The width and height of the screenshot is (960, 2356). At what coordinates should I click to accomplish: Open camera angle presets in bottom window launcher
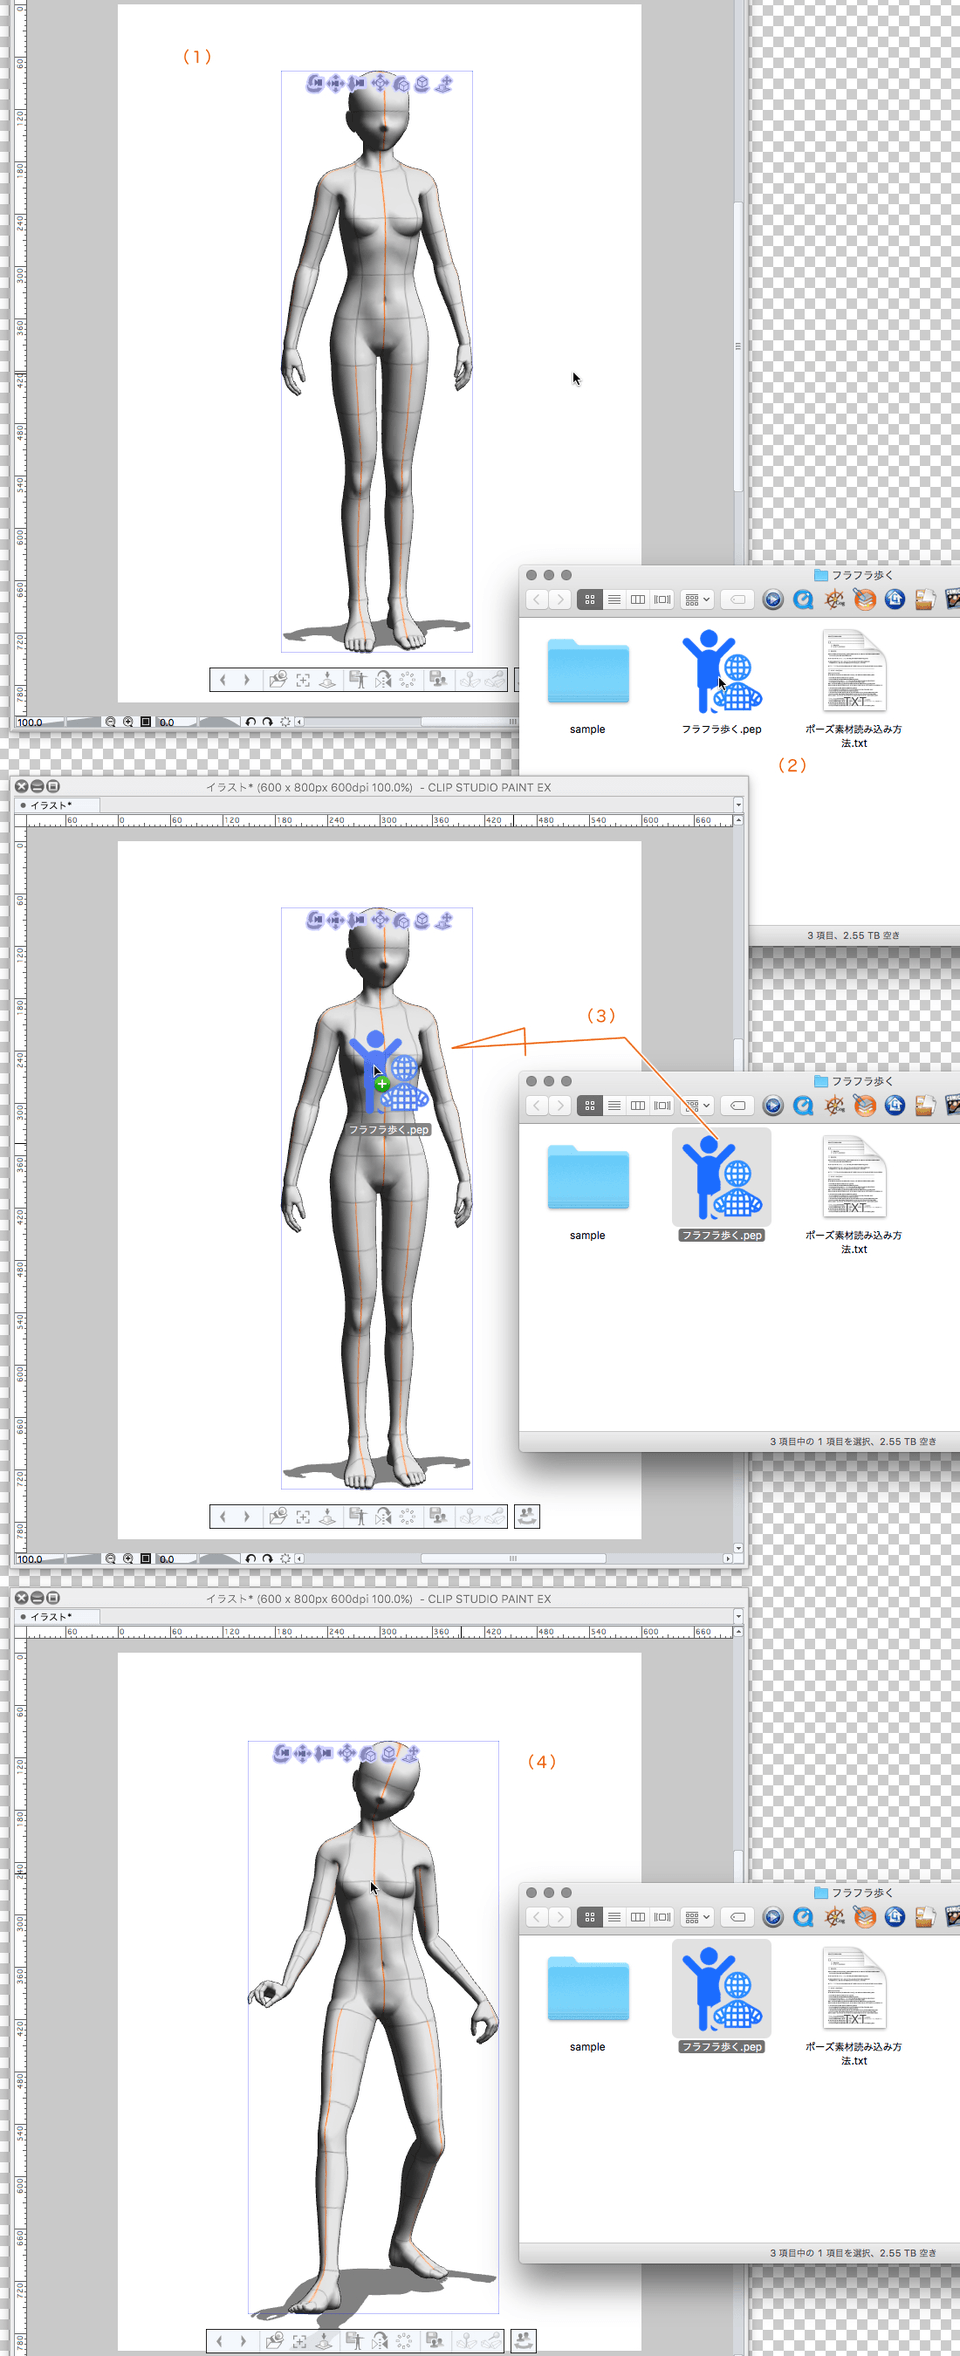(275, 2341)
